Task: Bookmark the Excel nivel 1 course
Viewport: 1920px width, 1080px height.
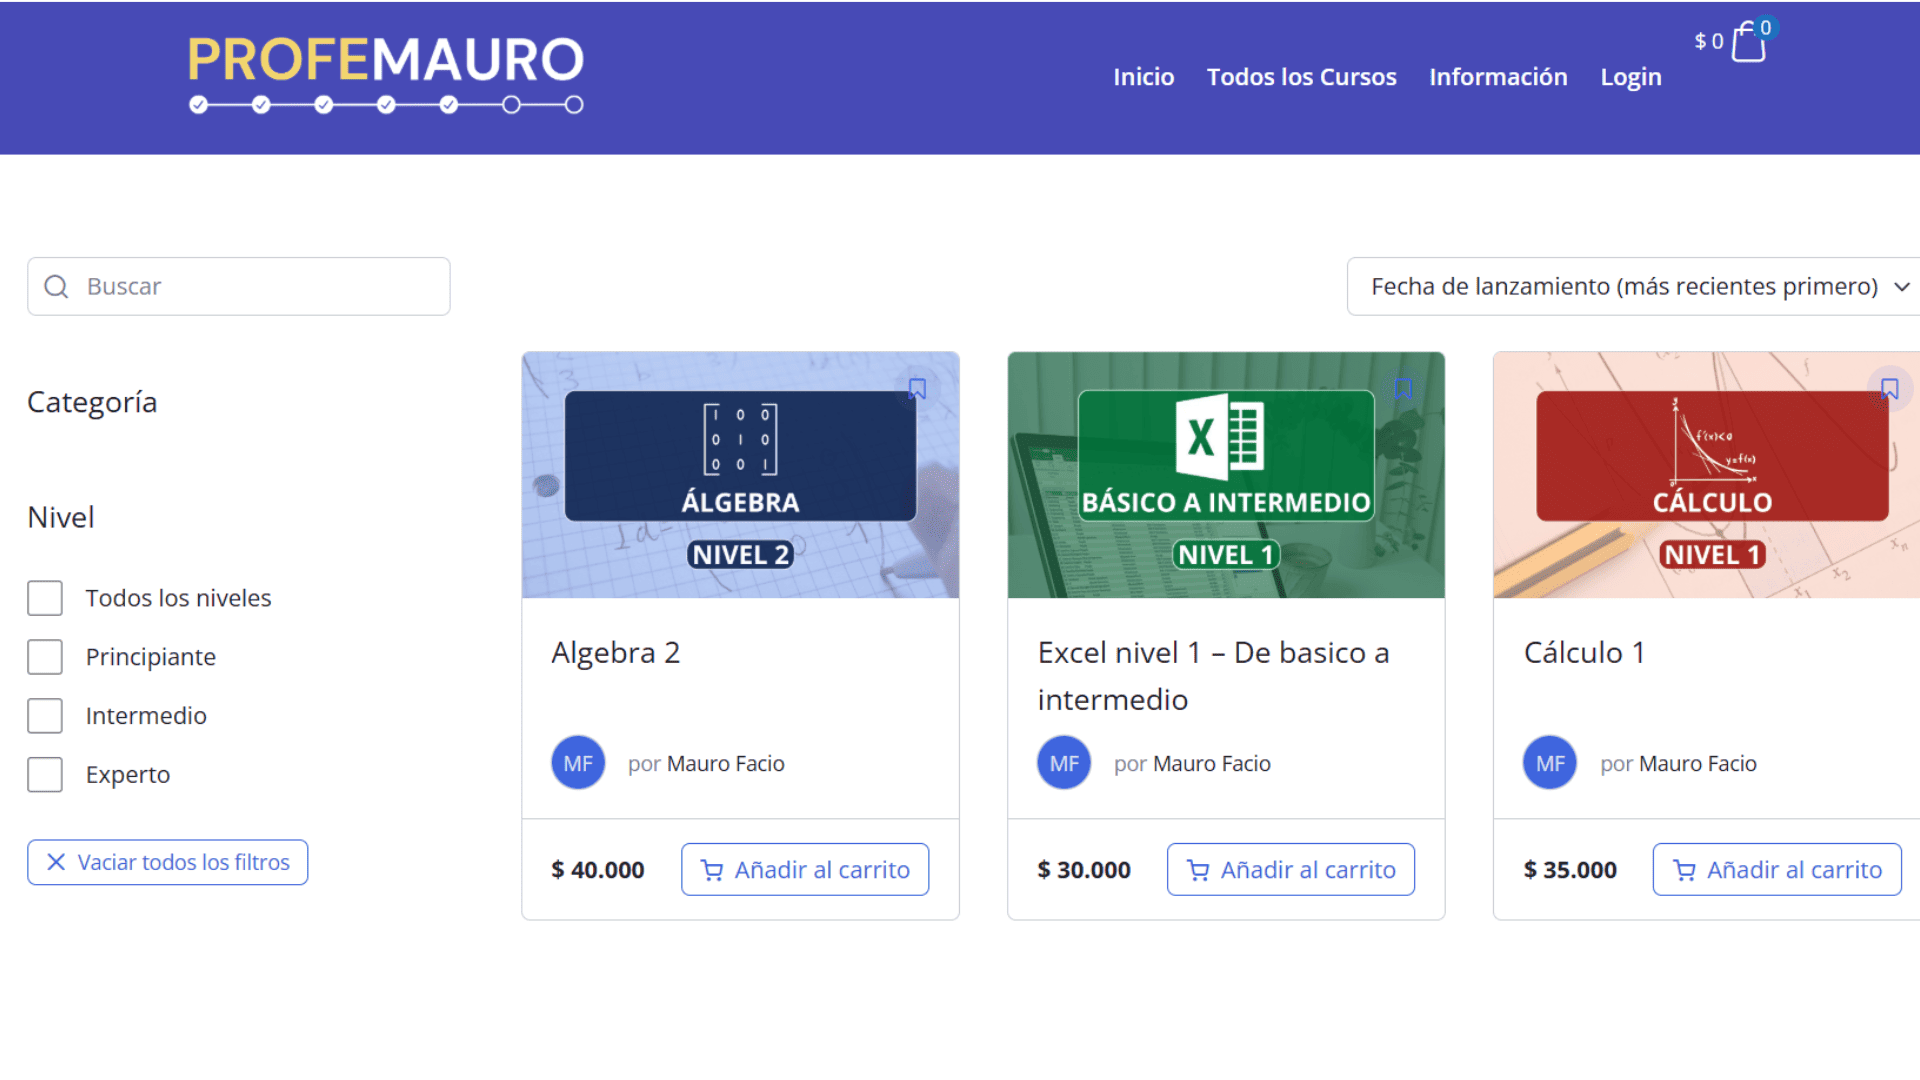Action: (1403, 388)
